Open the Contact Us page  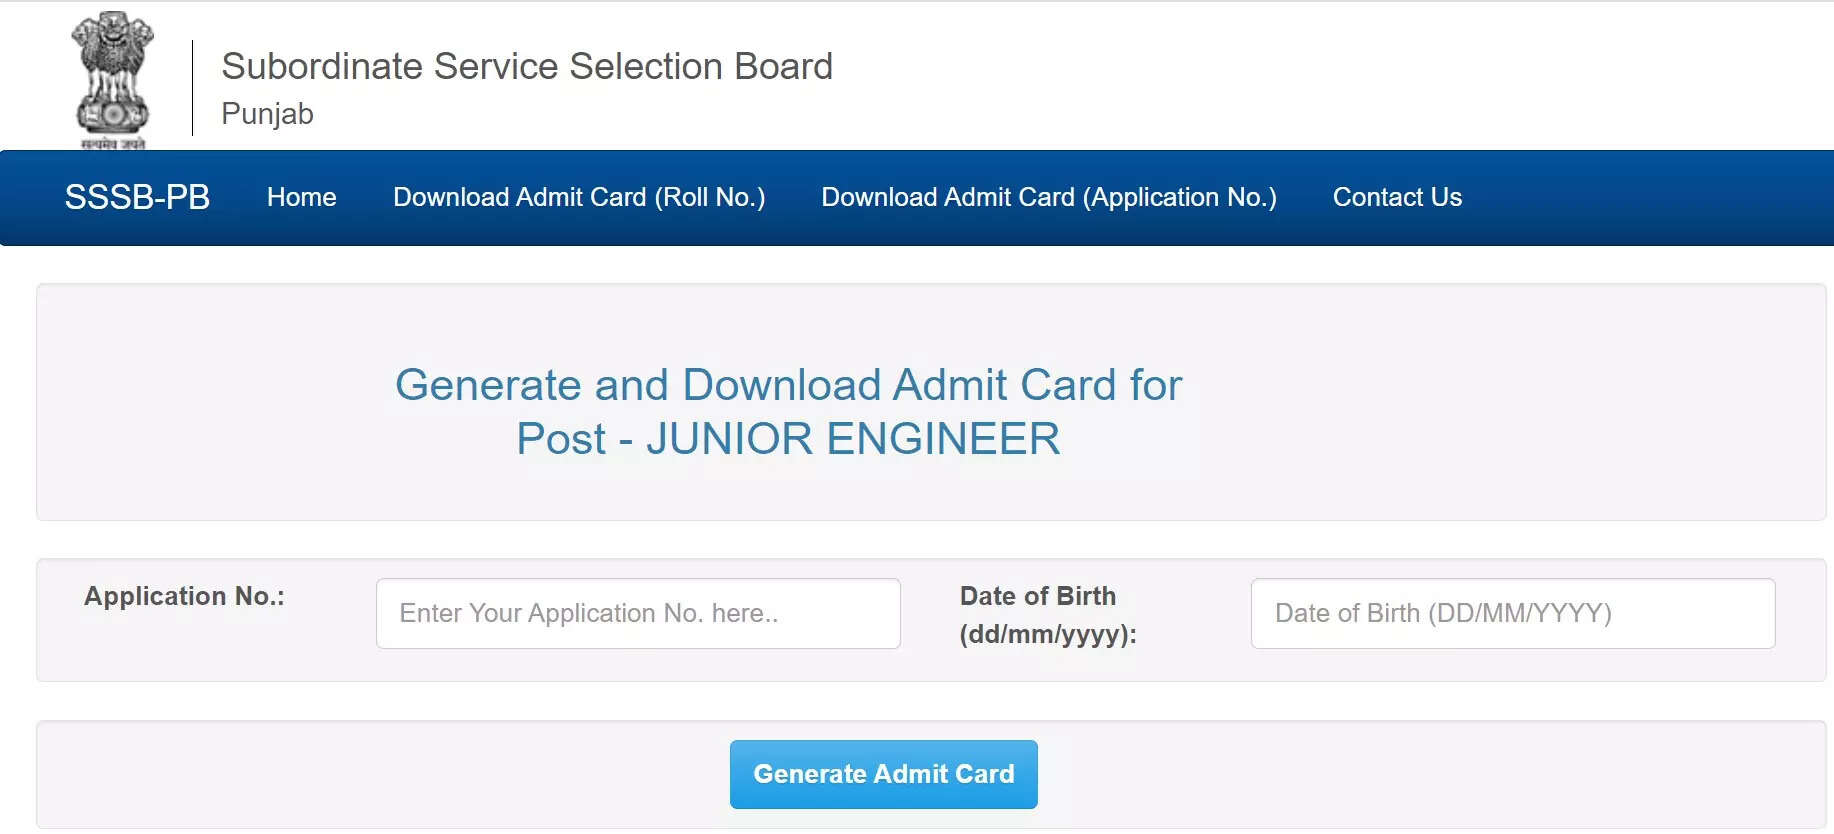tap(1397, 197)
